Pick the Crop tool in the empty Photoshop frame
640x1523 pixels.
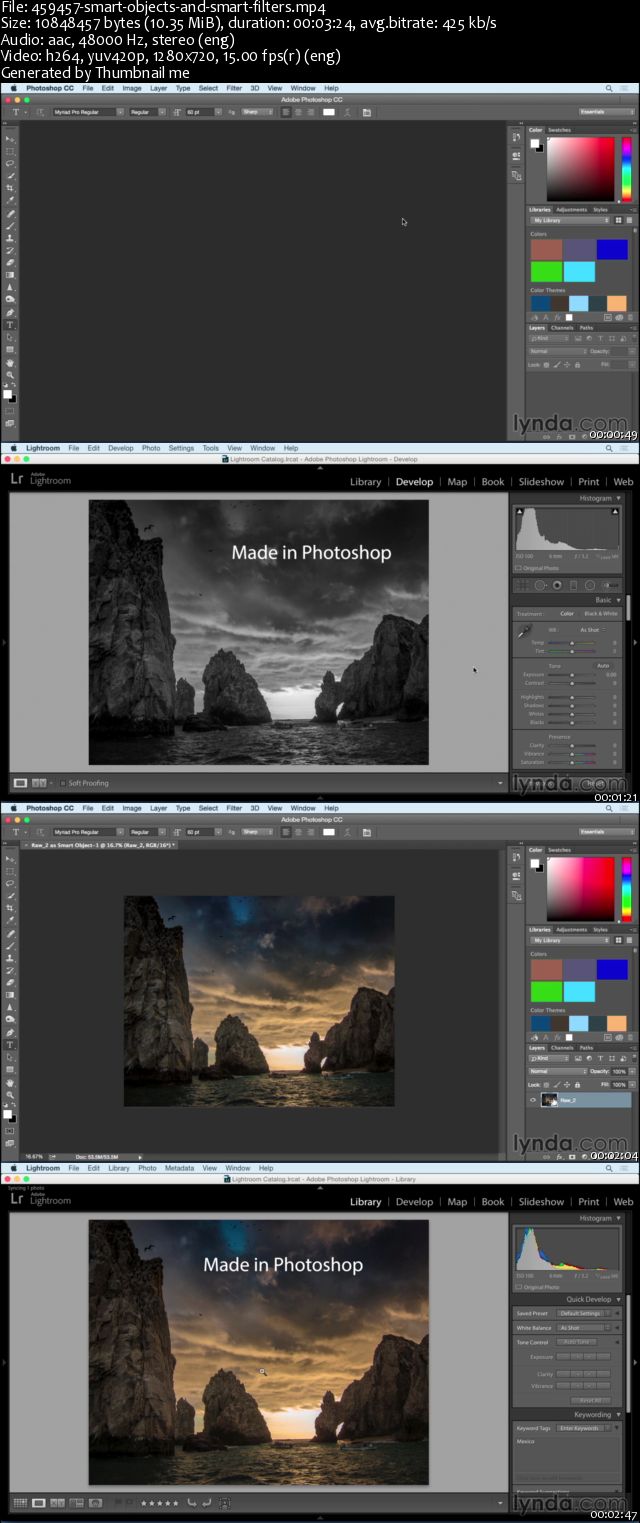(x=11, y=188)
